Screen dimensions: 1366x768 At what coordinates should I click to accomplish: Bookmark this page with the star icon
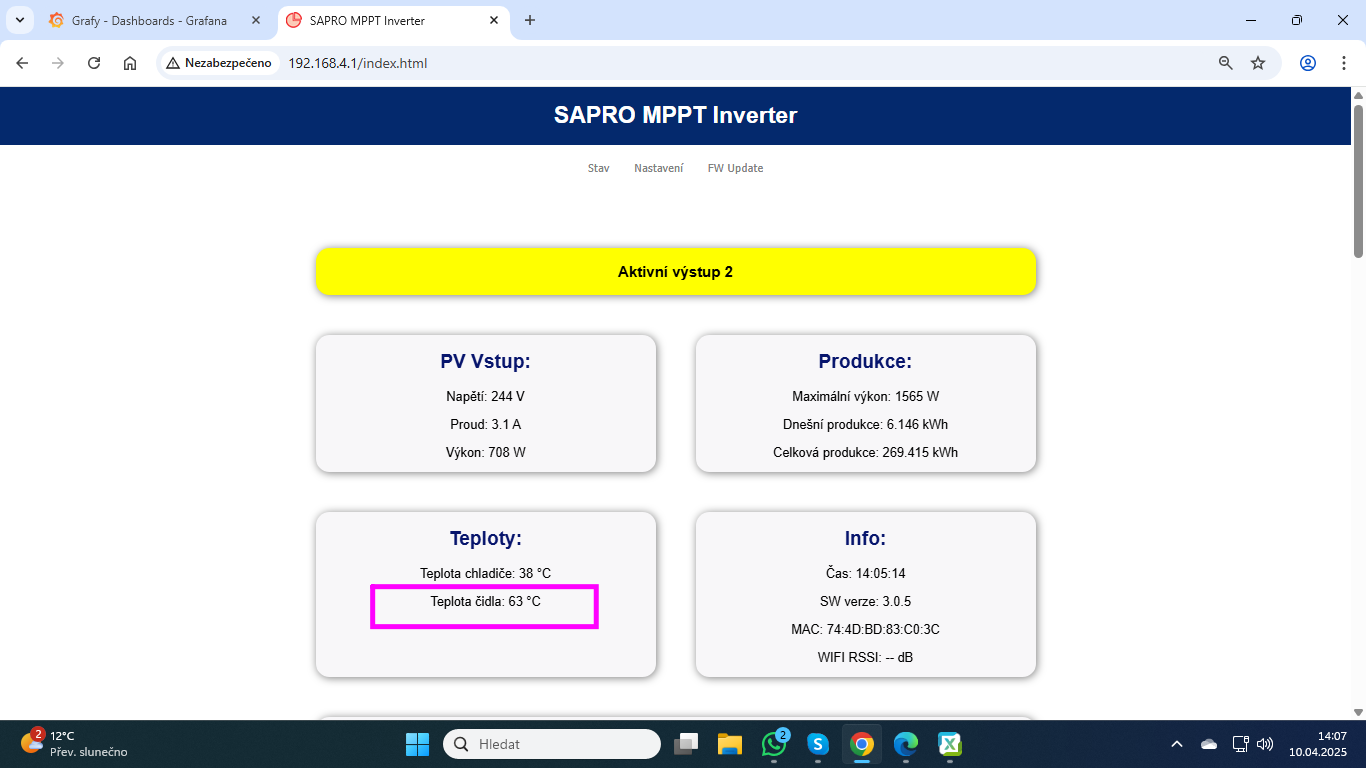pyautogui.click(x=1258, y=63)
